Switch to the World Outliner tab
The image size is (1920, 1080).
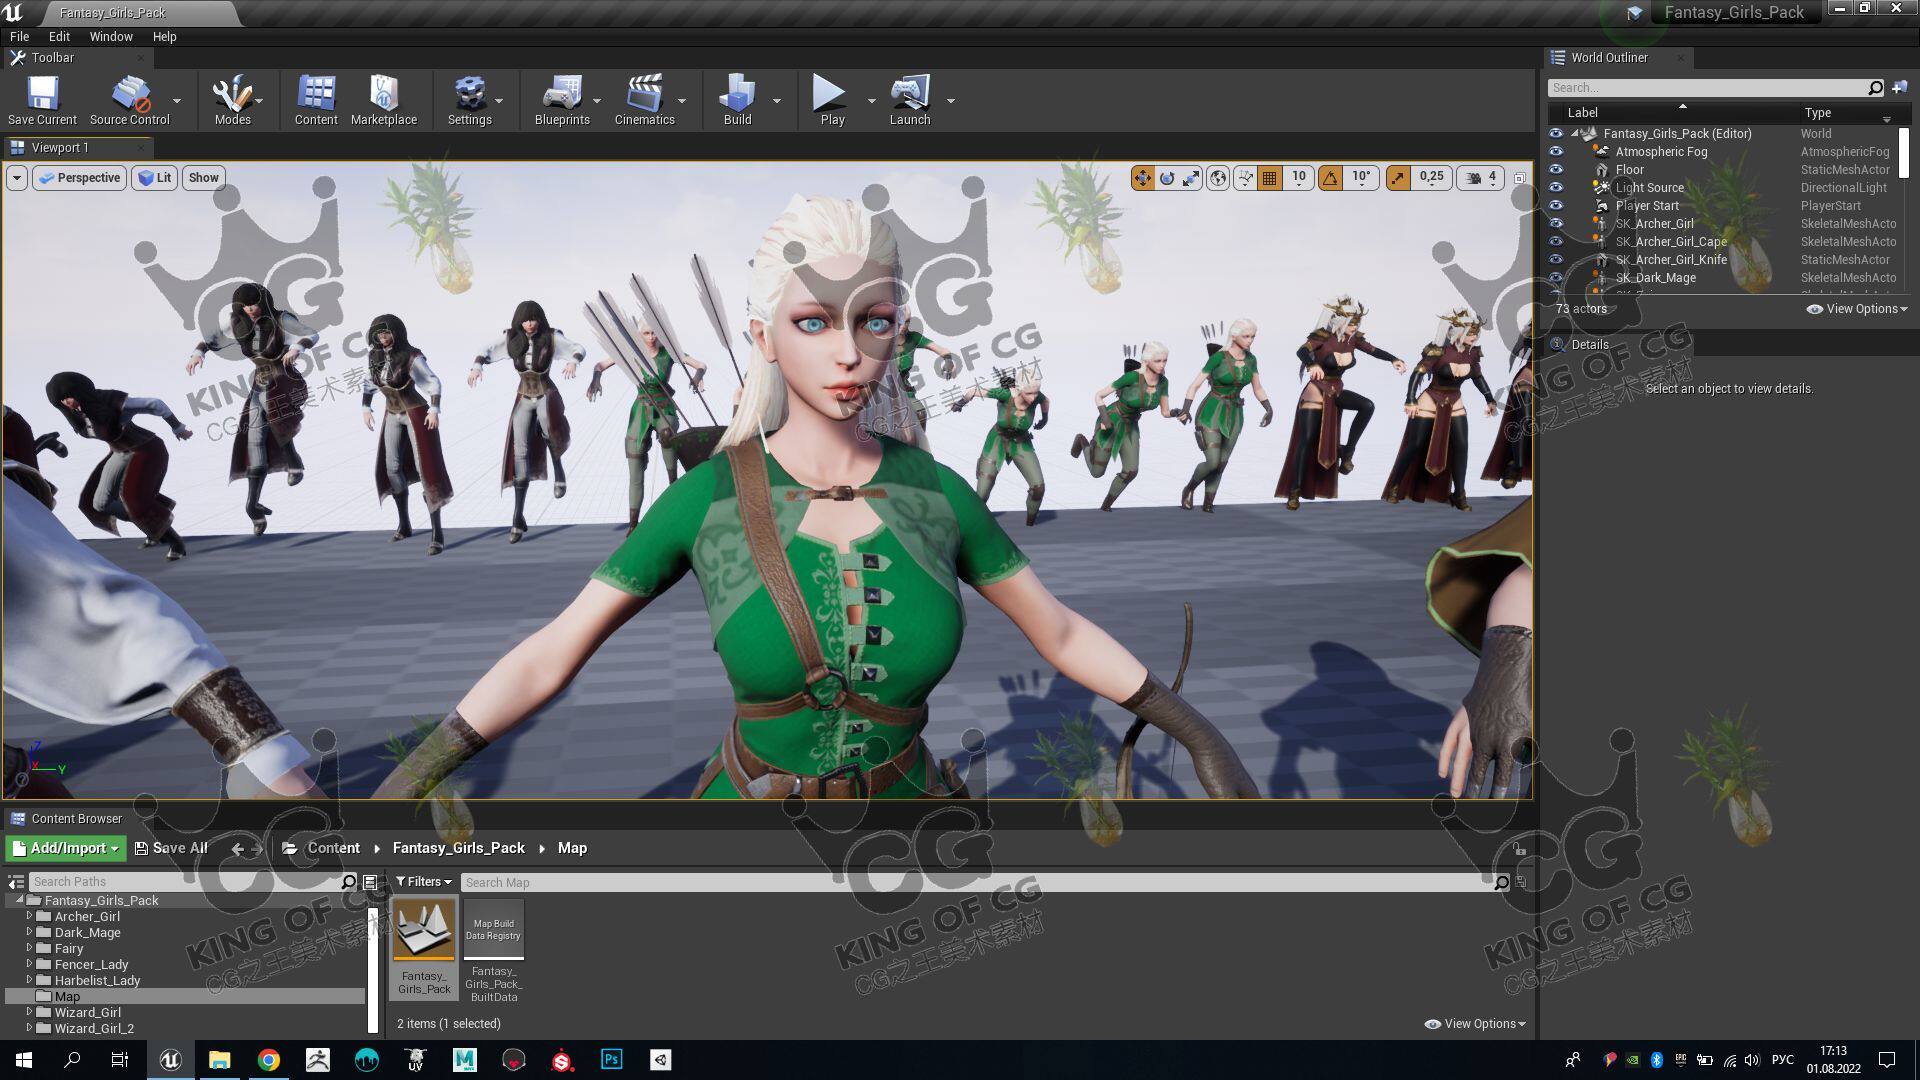1608,58
